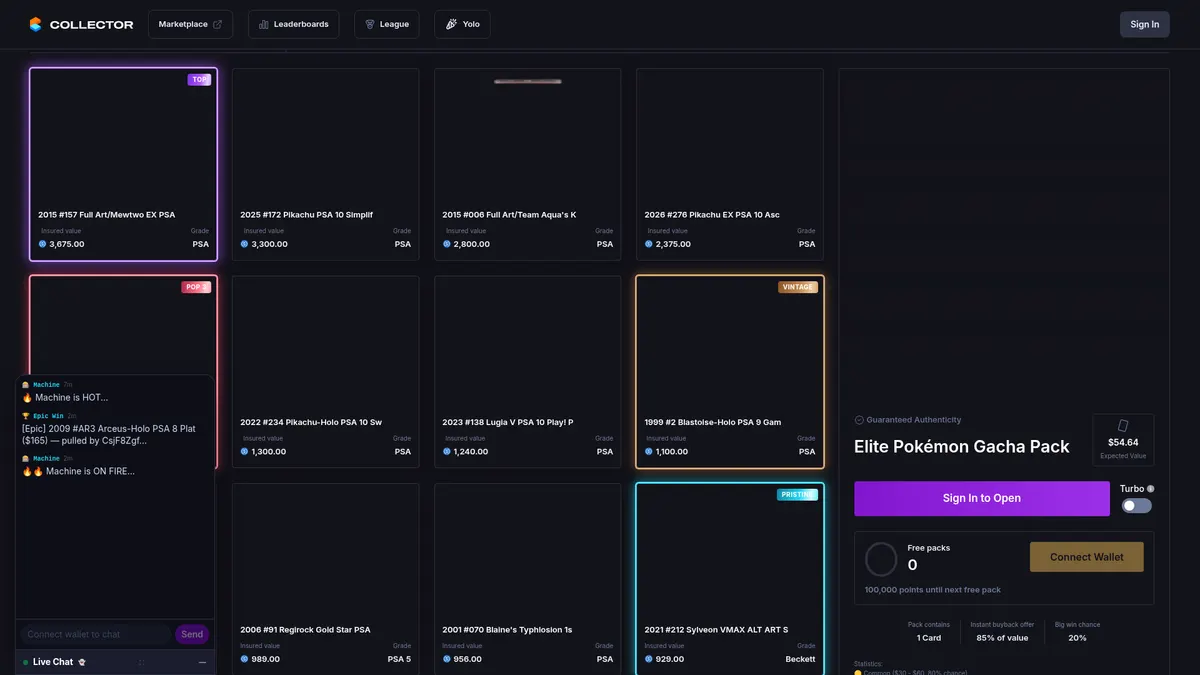Open the 1999 #2 Blastoise-Holo card
Viewport: 1200px width, 675px height.
(x=729, y=372)
